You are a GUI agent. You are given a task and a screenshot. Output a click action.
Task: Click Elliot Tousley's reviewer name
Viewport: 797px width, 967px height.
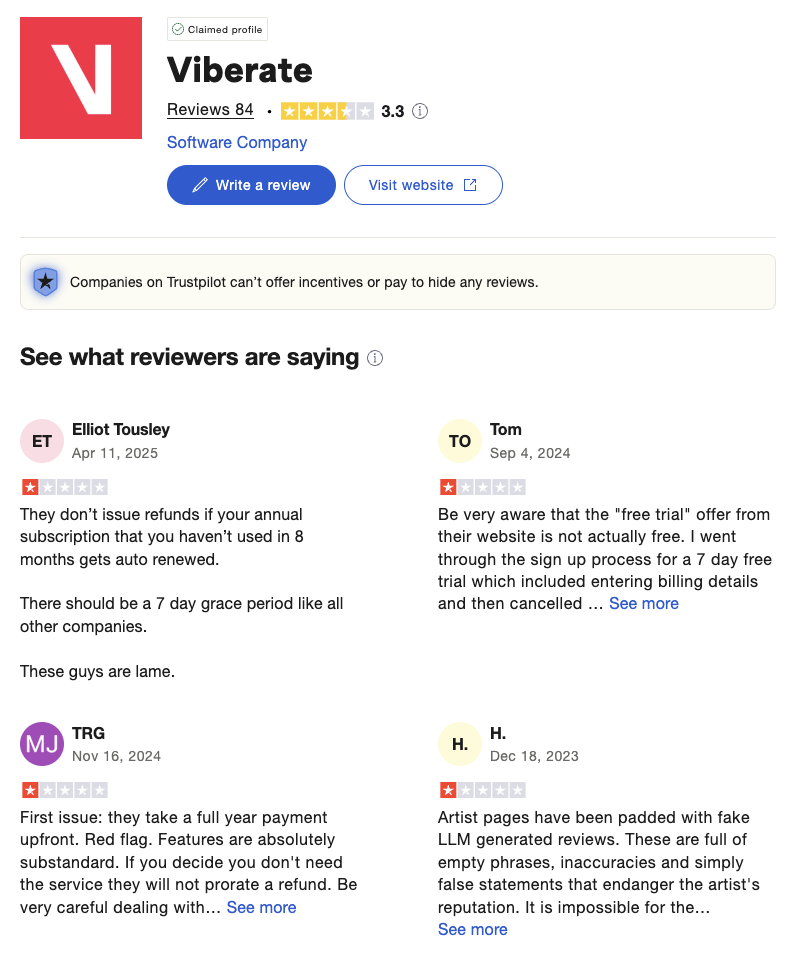point(121,429)
